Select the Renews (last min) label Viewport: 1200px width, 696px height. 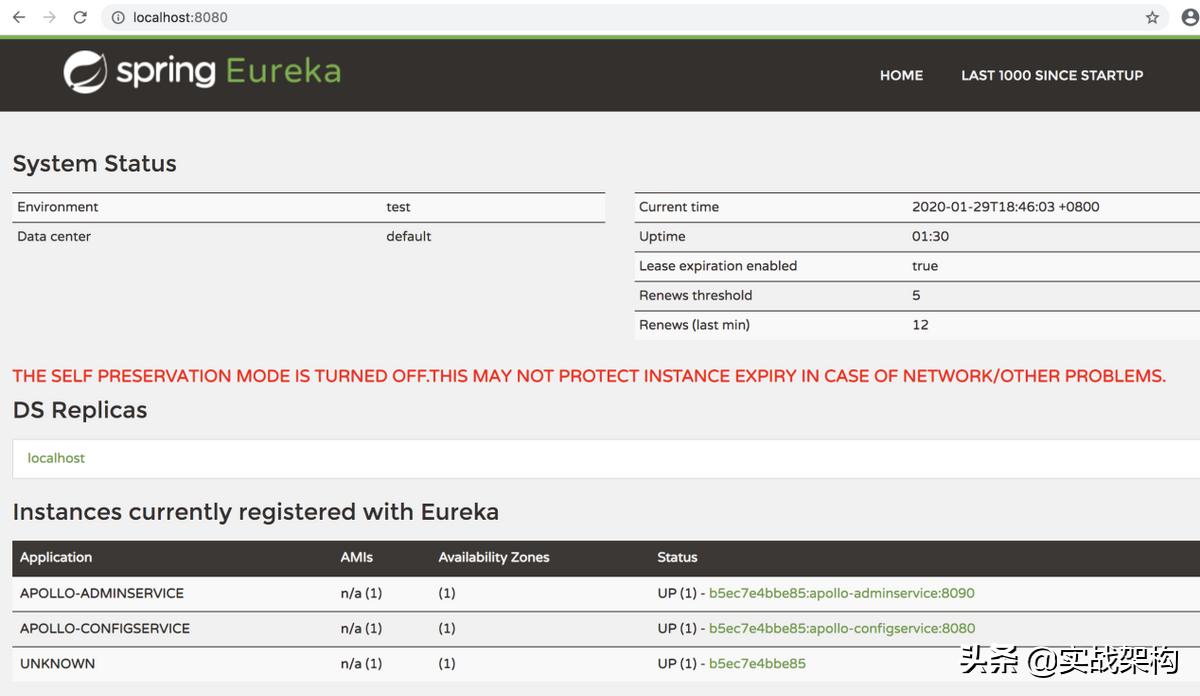694,325
